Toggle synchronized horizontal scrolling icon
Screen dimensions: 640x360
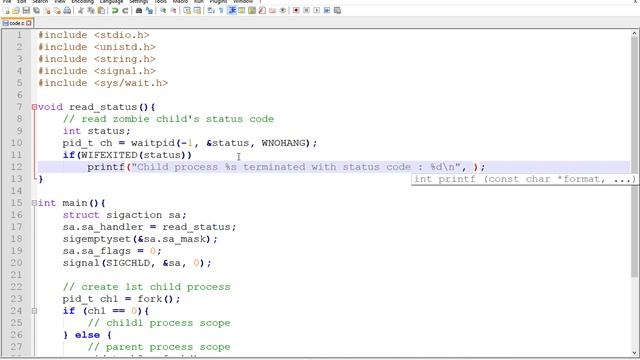click(x=197, y=10)
